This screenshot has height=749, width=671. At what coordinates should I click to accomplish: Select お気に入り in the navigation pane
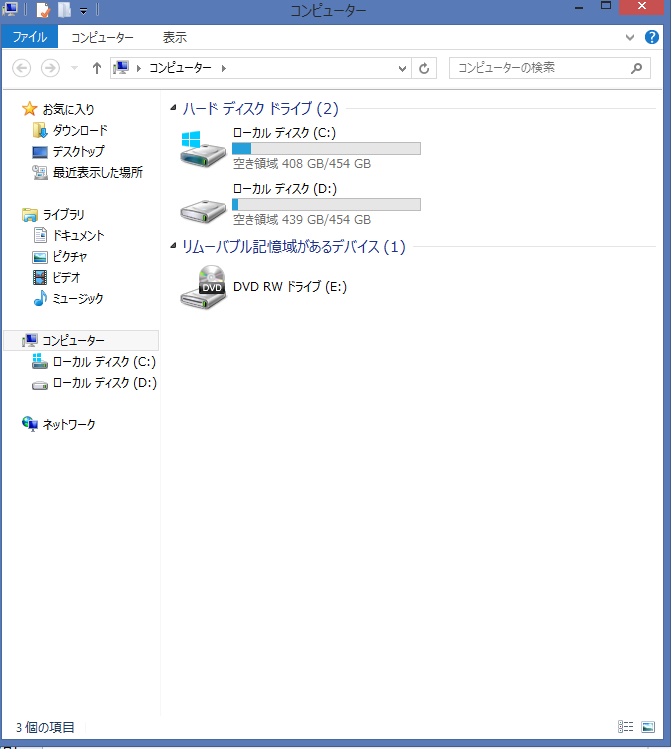click(x=68, y=109)
